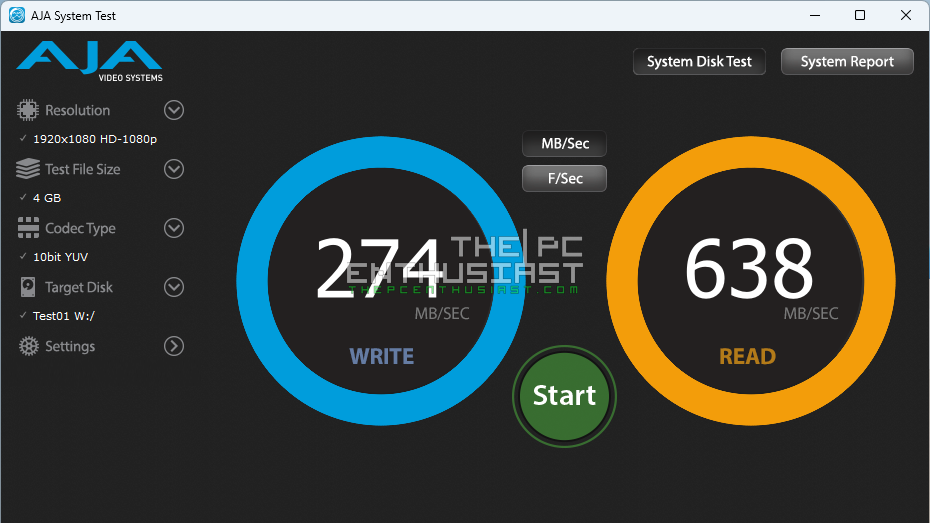
Task: Click the Target Disk drive icon
Action: [x=28, y=287]
